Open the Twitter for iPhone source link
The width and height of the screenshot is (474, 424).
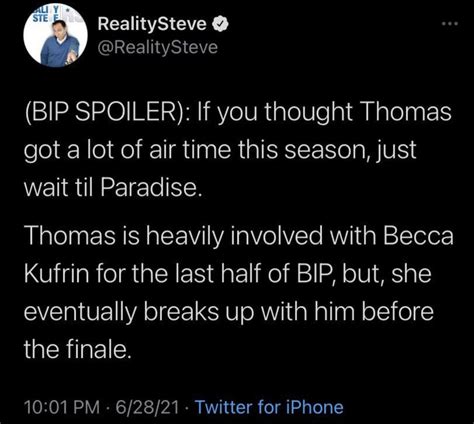coord(269,407)
